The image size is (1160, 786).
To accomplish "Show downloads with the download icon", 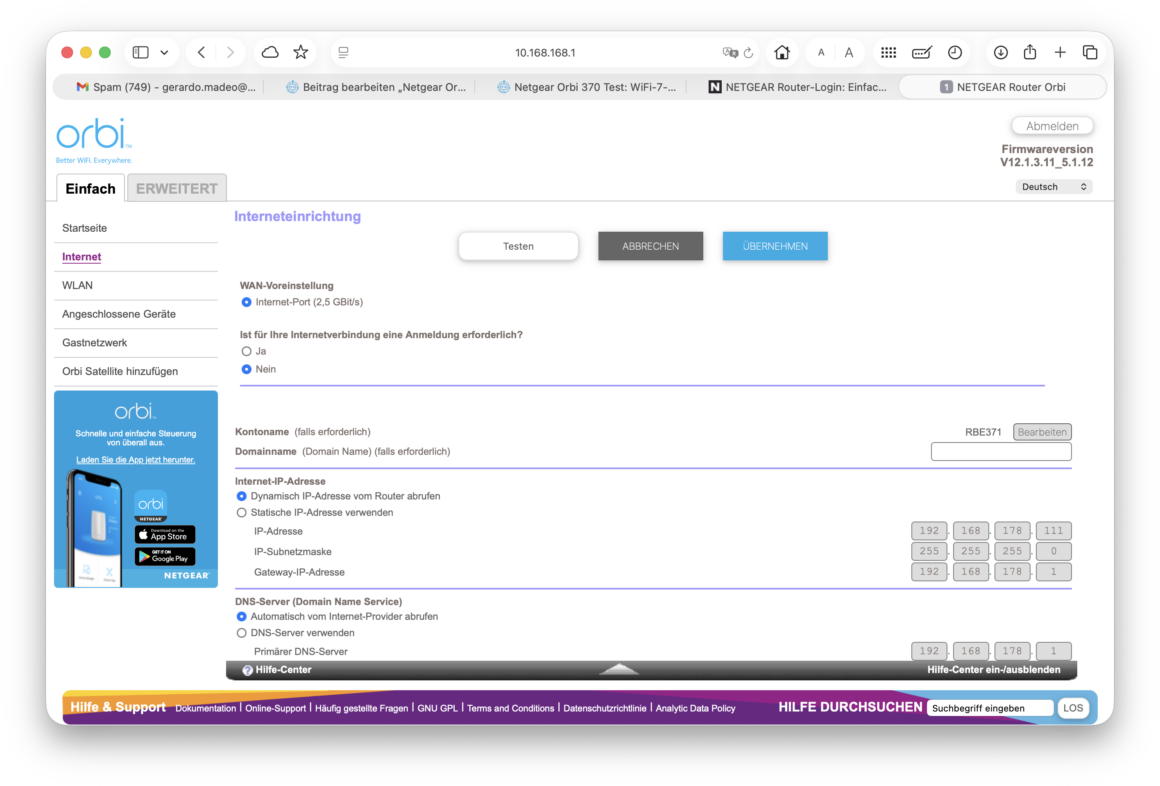I will pos(1000,53).
